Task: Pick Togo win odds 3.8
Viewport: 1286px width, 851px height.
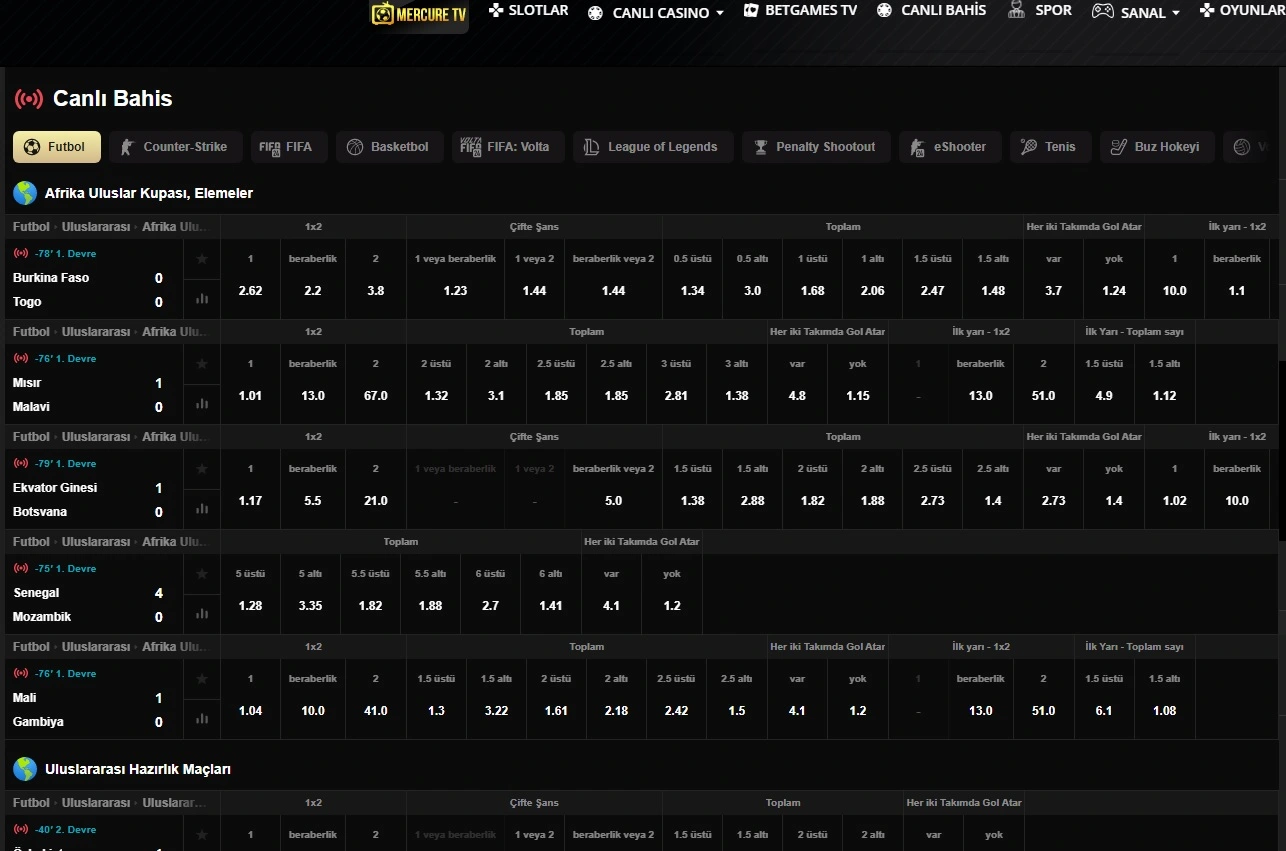Action: [376, 279]
